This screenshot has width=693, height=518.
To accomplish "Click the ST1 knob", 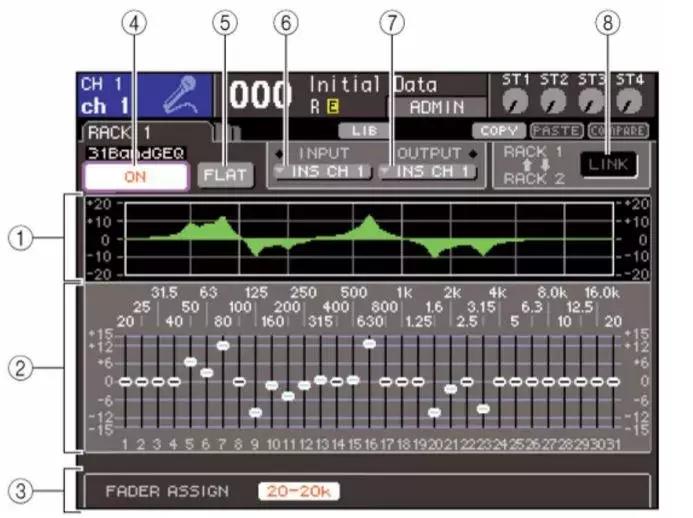I will 514,101.
